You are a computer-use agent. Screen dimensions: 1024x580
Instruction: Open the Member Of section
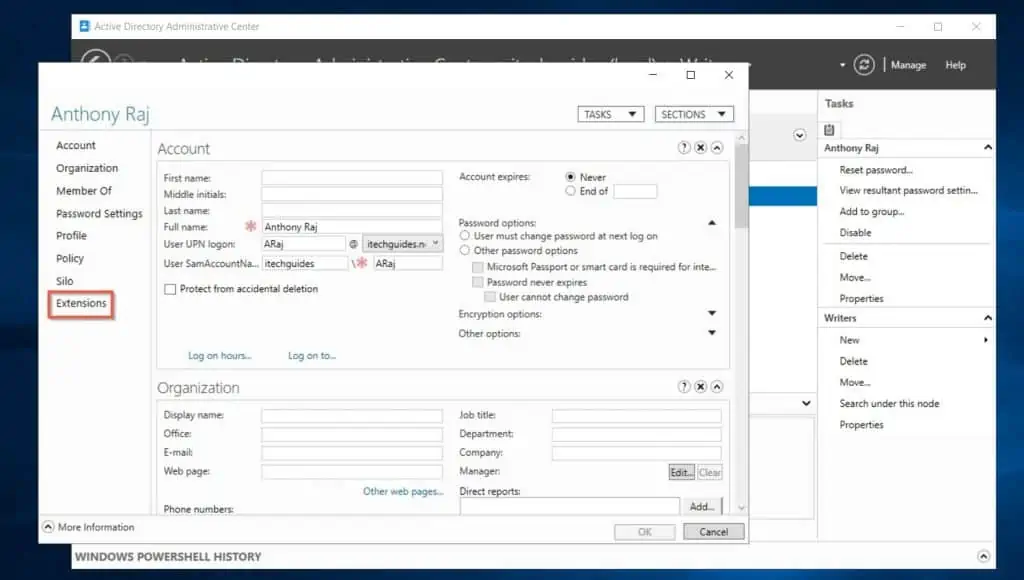[x=84, y=191]
